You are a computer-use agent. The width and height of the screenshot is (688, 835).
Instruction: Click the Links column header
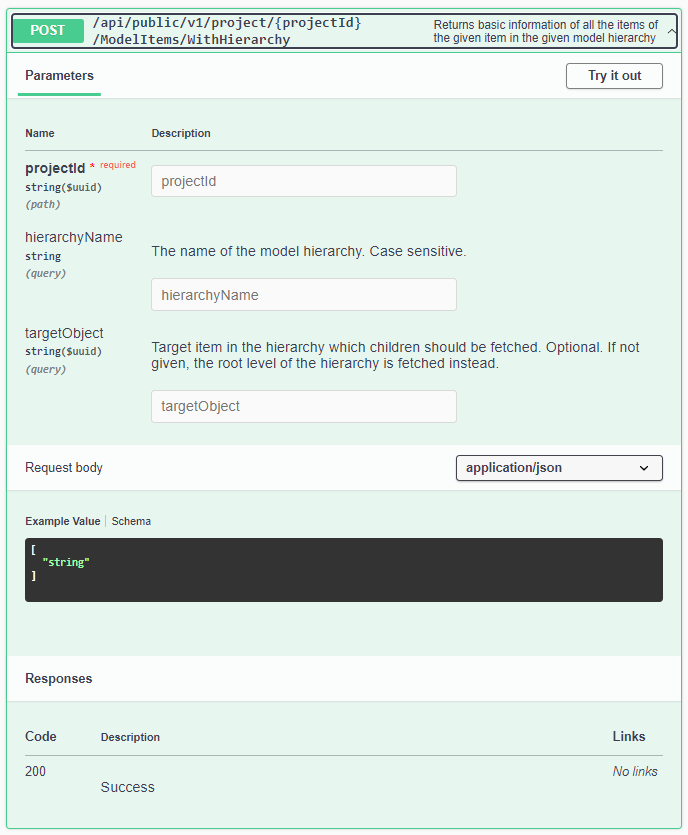tap(628, 736)
